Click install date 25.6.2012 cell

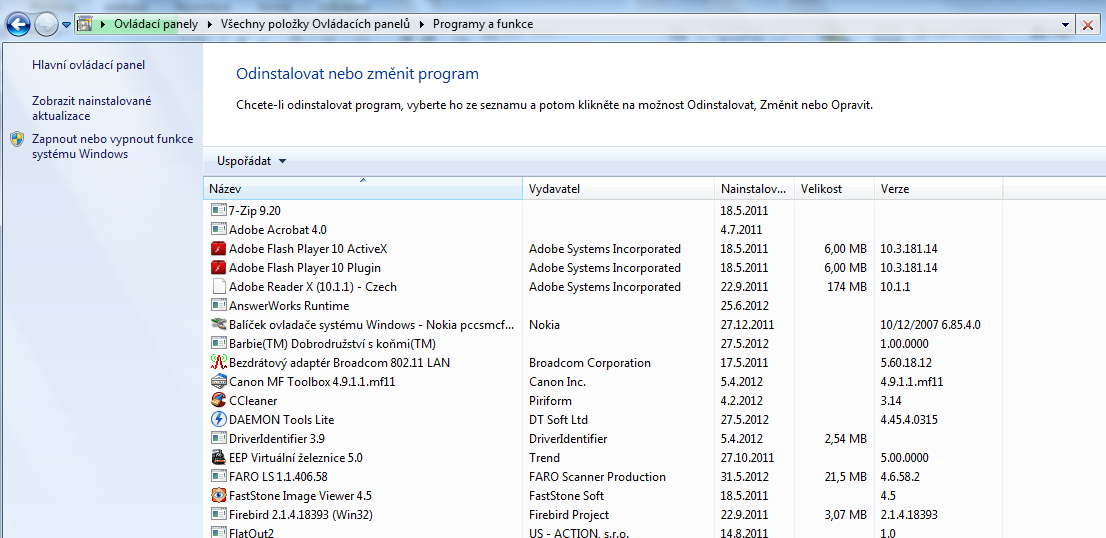744,305
